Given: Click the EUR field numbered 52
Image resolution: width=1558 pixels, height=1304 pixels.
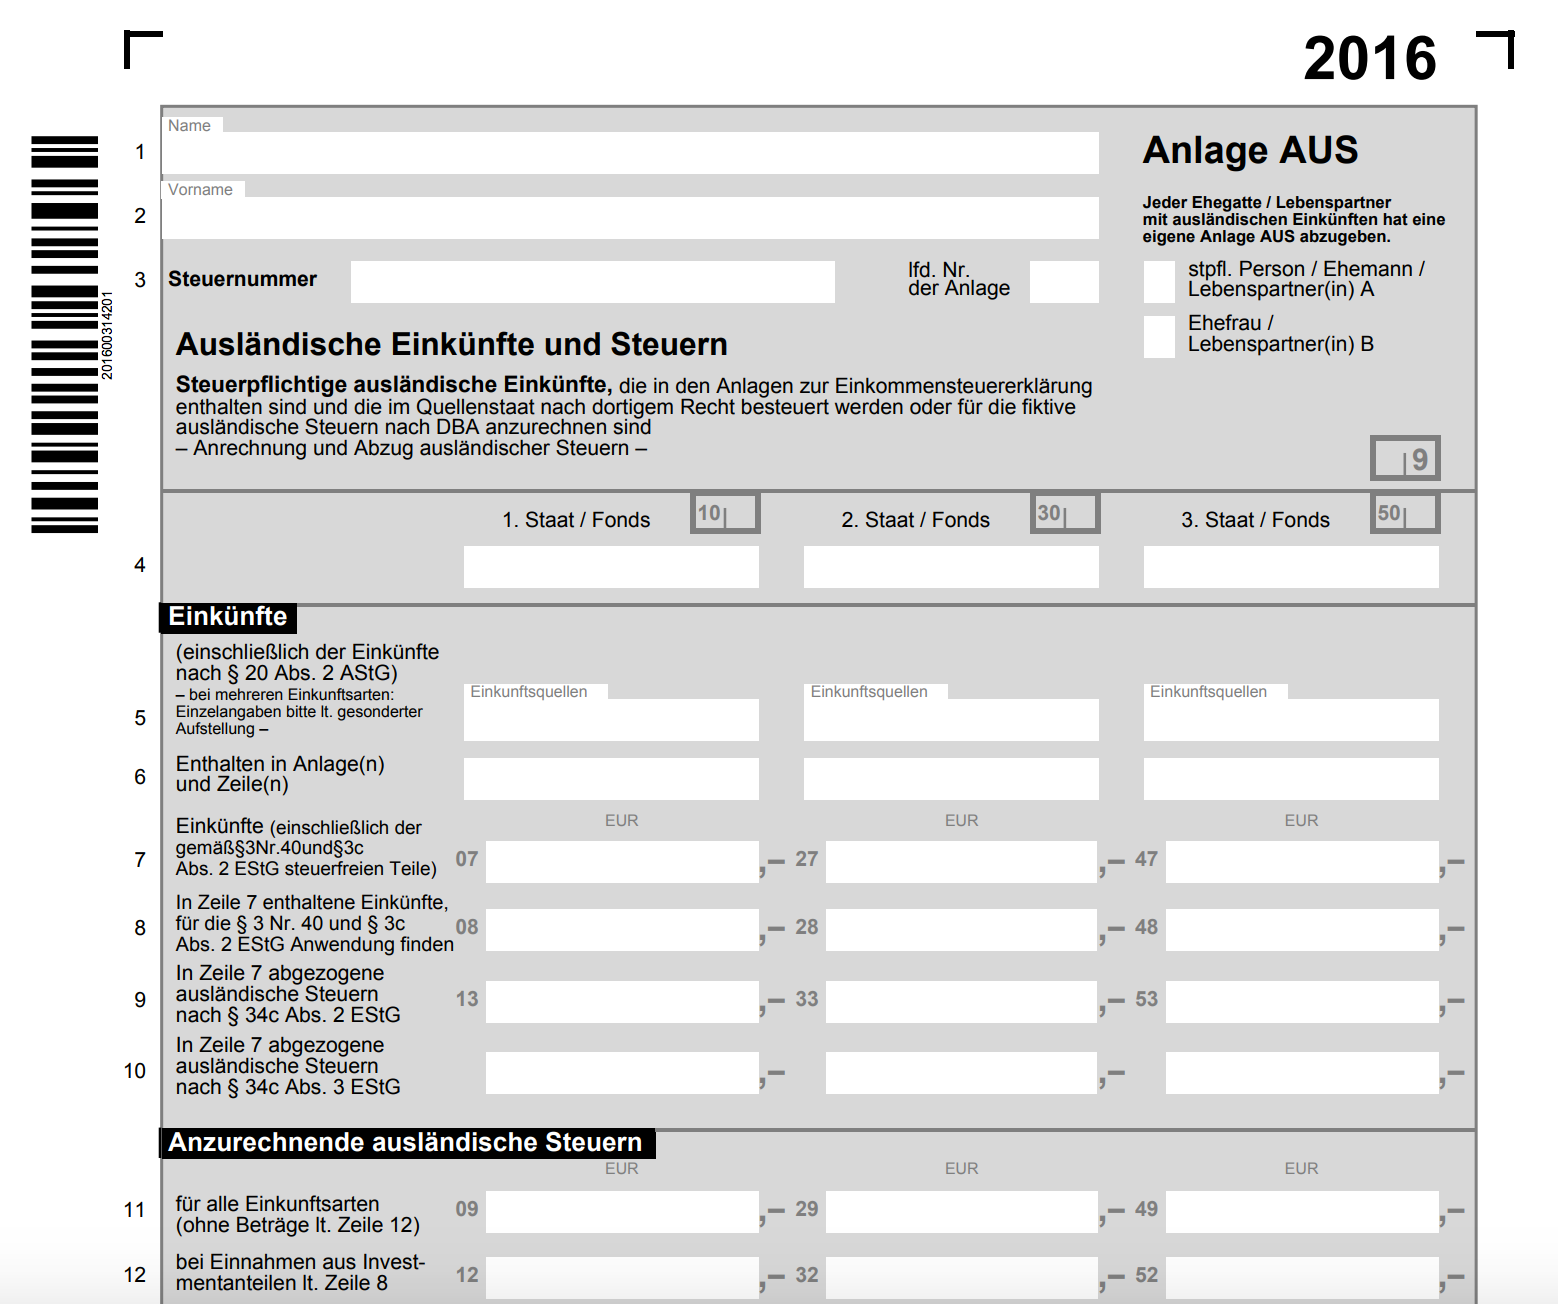Looking at the screenshot, I should click(x=1301, y=1277).
